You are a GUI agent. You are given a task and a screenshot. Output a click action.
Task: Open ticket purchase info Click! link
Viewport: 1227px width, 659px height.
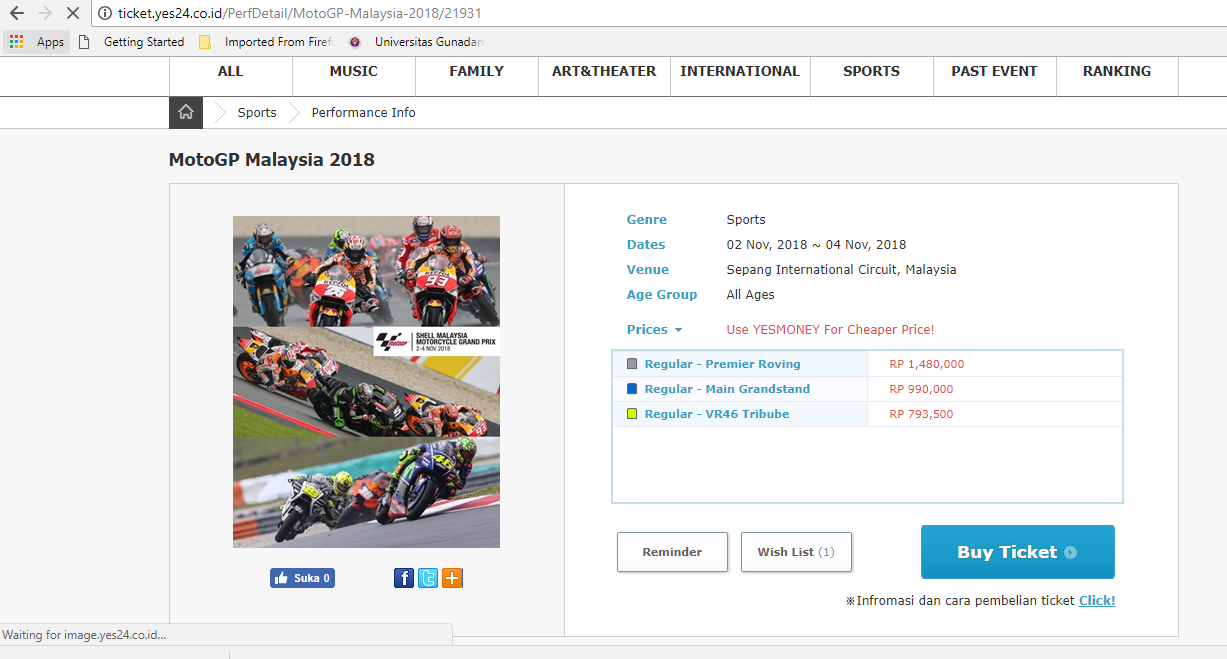[1097, 601]
